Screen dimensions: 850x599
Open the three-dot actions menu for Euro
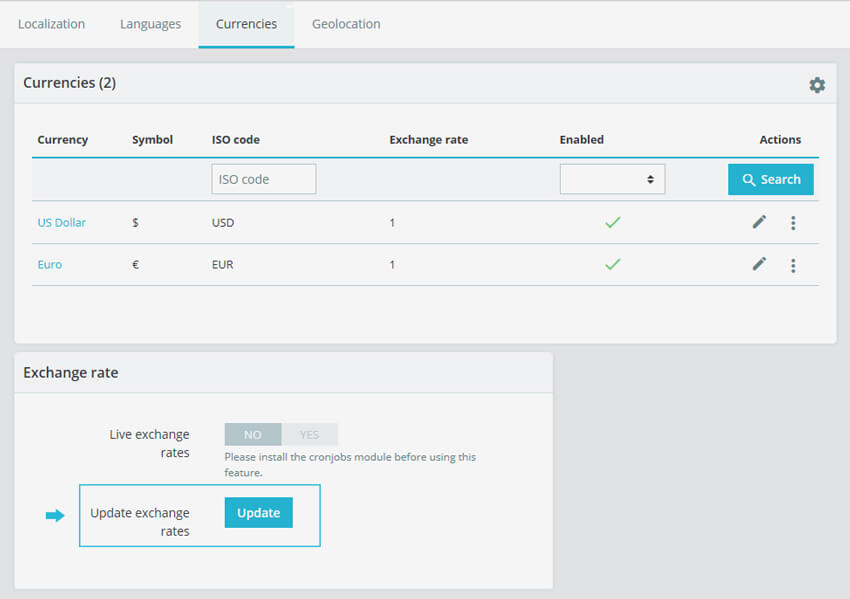click(x=793, y=264)
